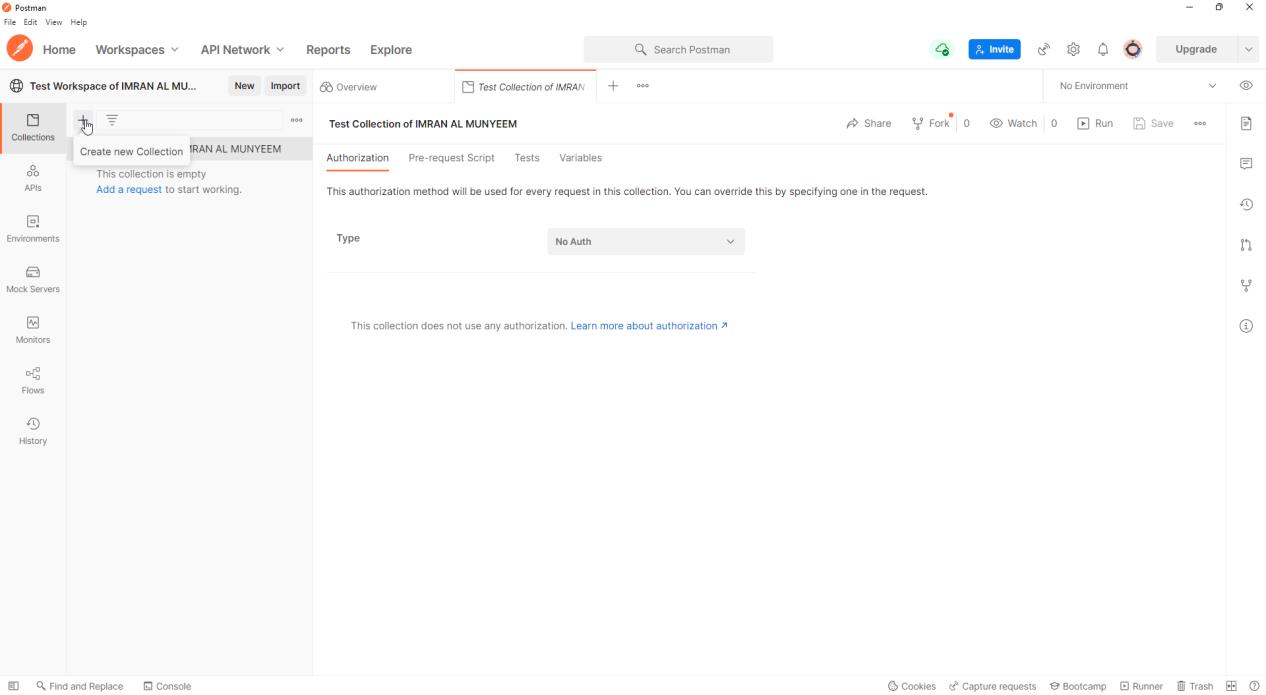Open the Console in status bar
Screen dimensions: 1266x695
pyautogui.click(x=167, y=686)
